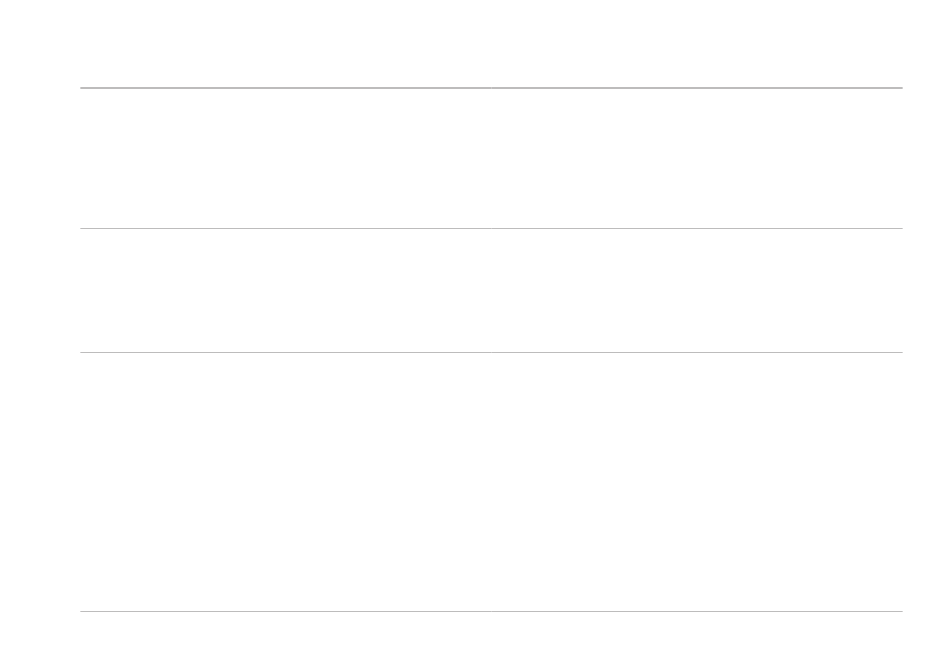Click the first empty row's right cell

pos(697,158)
